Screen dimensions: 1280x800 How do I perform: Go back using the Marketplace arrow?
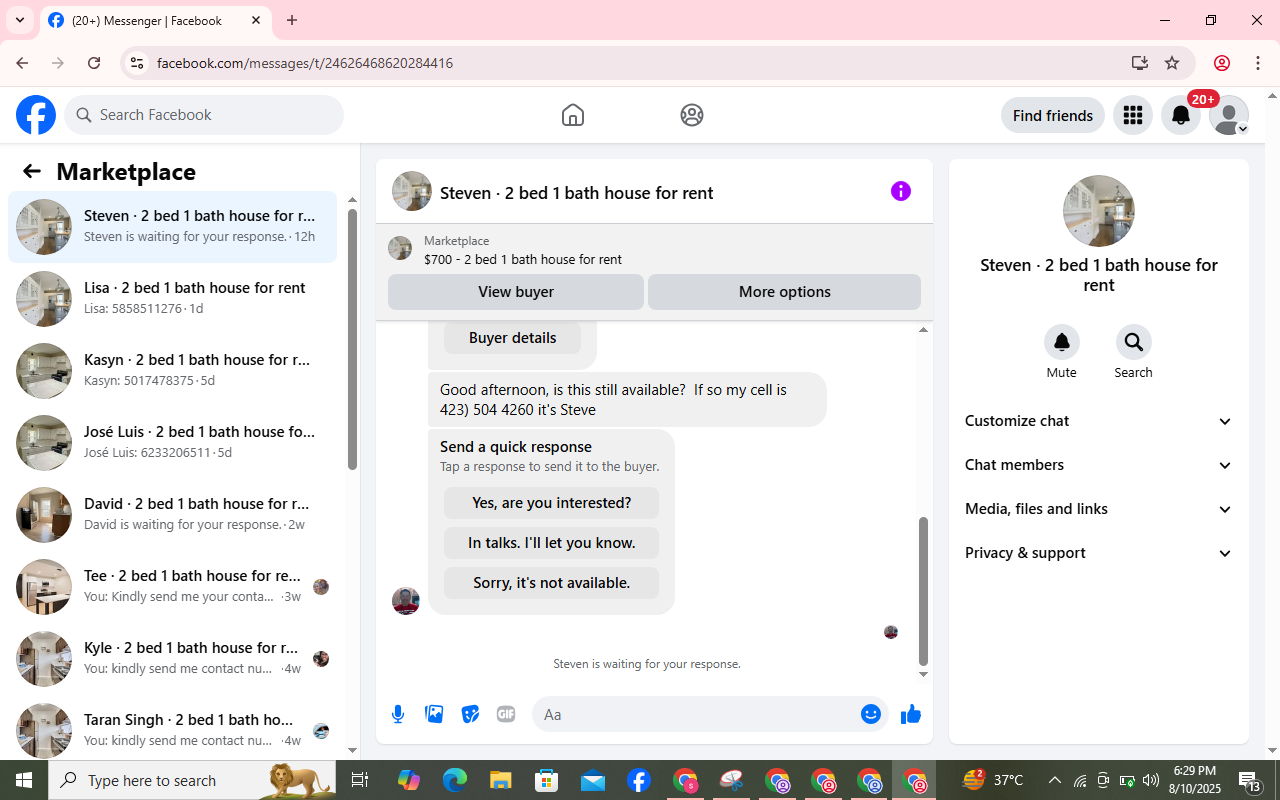coord(32,171)
